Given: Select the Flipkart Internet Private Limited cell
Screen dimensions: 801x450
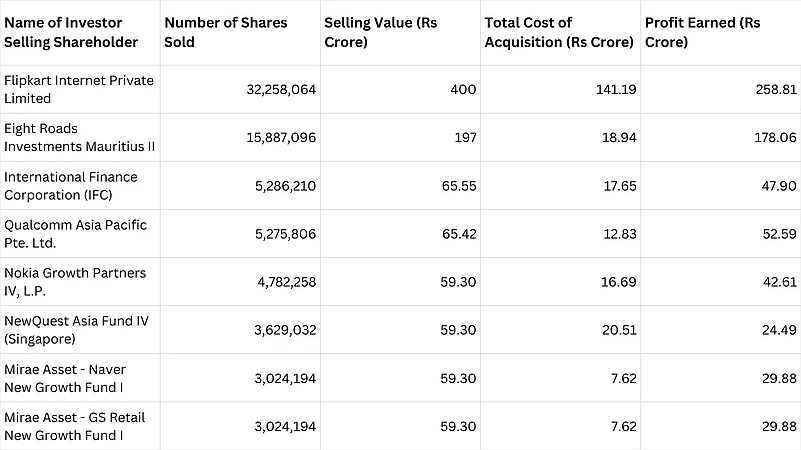Looking at the screenshot, I should tap(79, 89).
